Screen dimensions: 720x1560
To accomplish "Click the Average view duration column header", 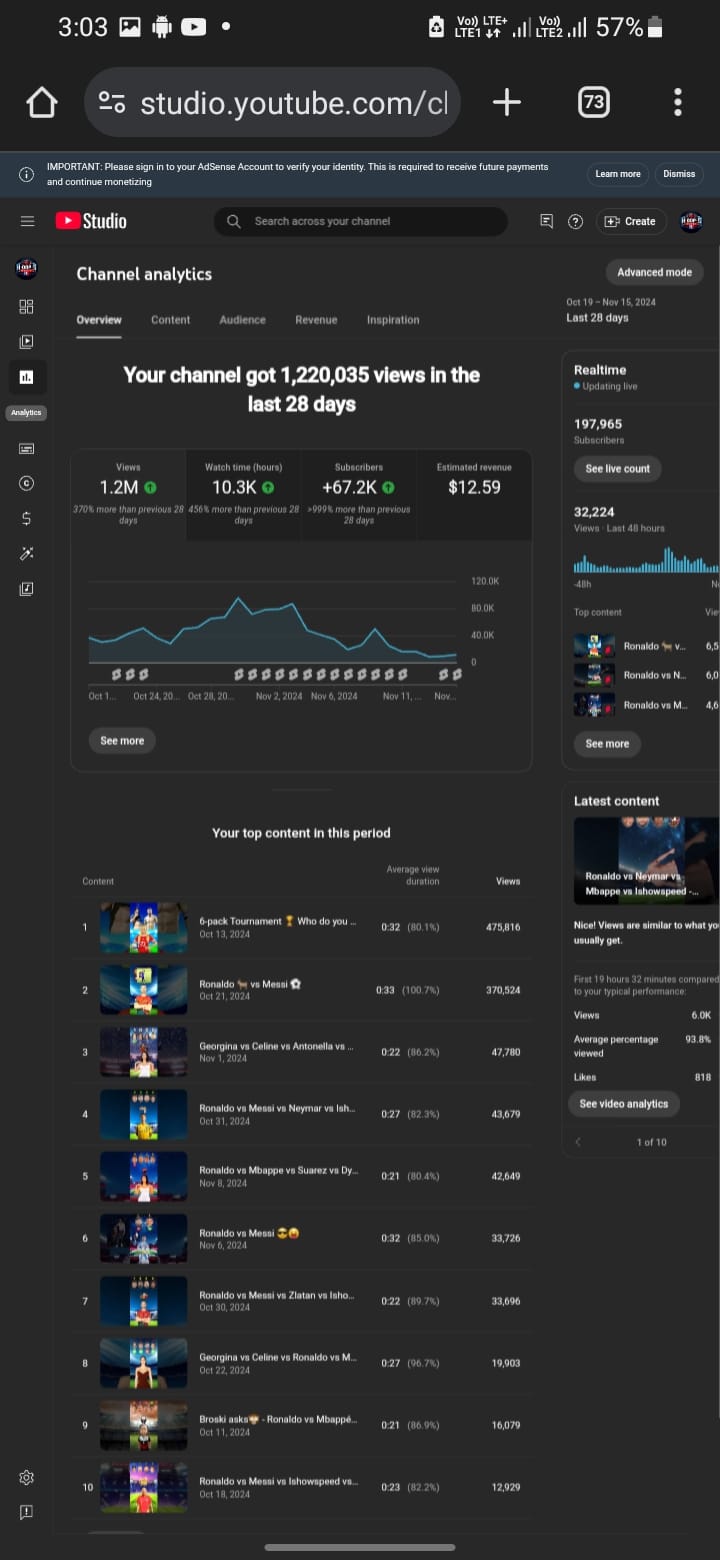I will tap(413, 875).
